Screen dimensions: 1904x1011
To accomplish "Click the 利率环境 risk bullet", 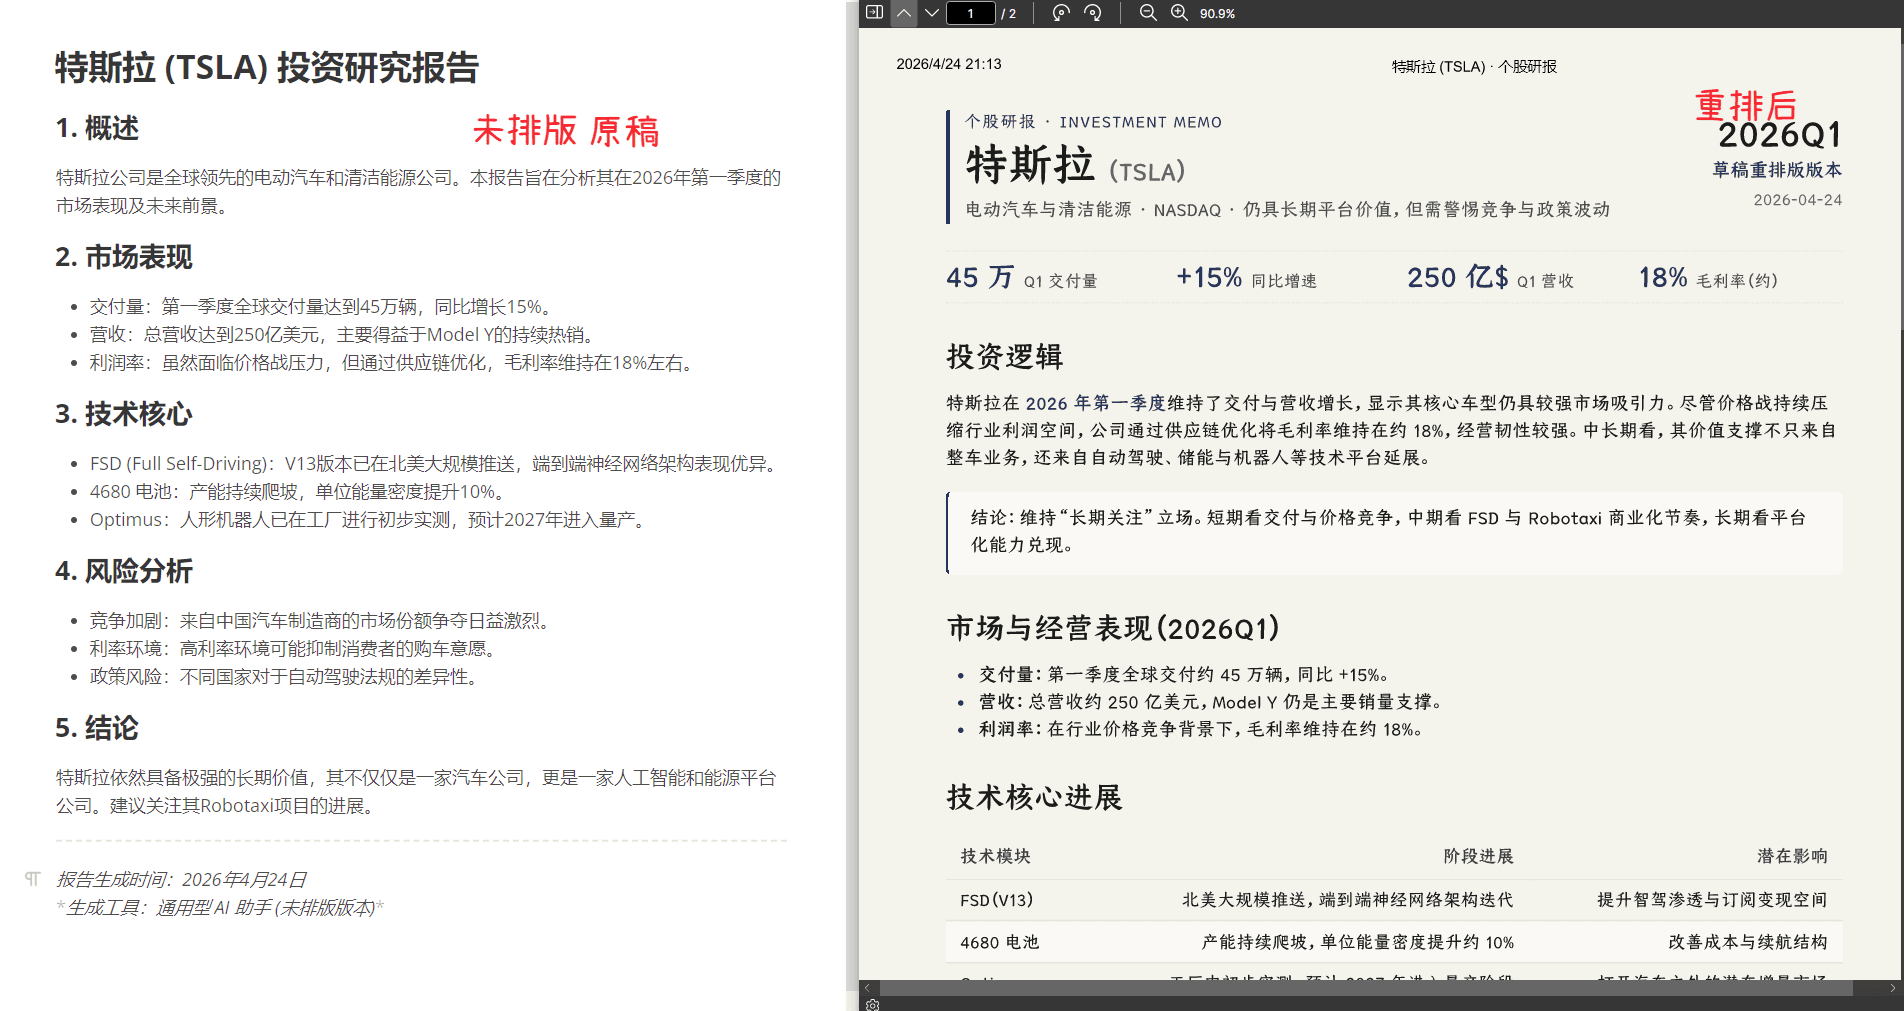I will click(x=296, y=649).
